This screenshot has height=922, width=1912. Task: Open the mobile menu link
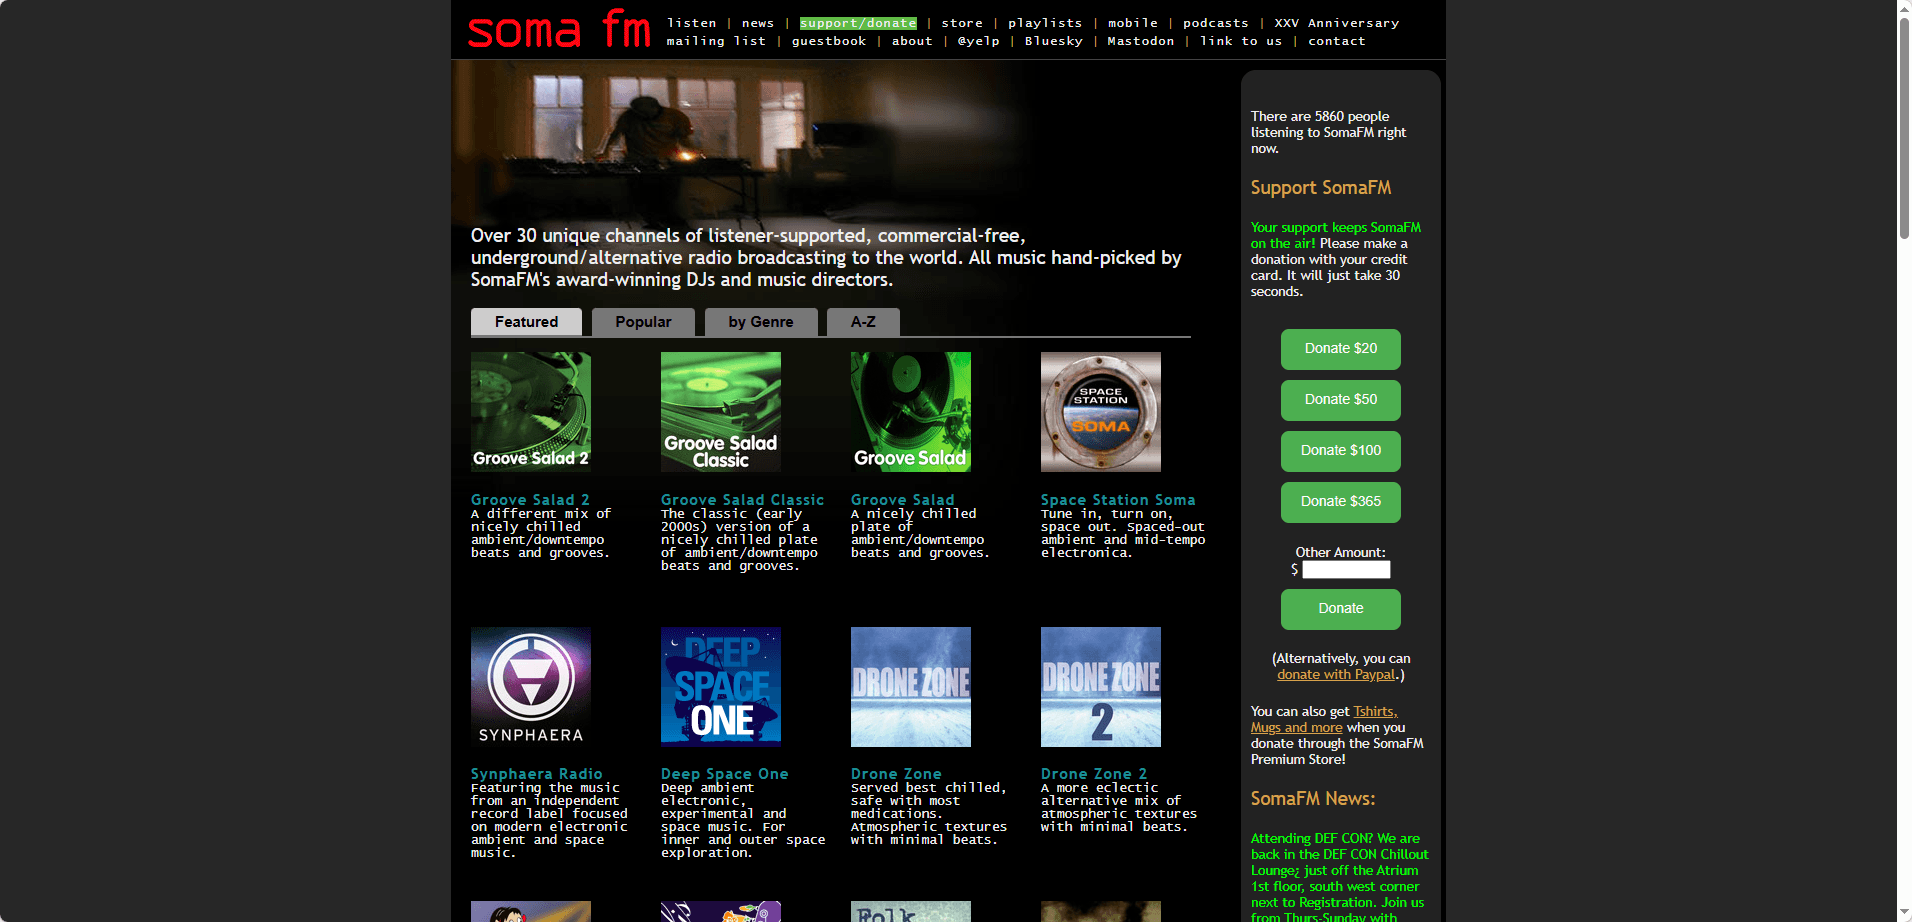coord(1133,23)
